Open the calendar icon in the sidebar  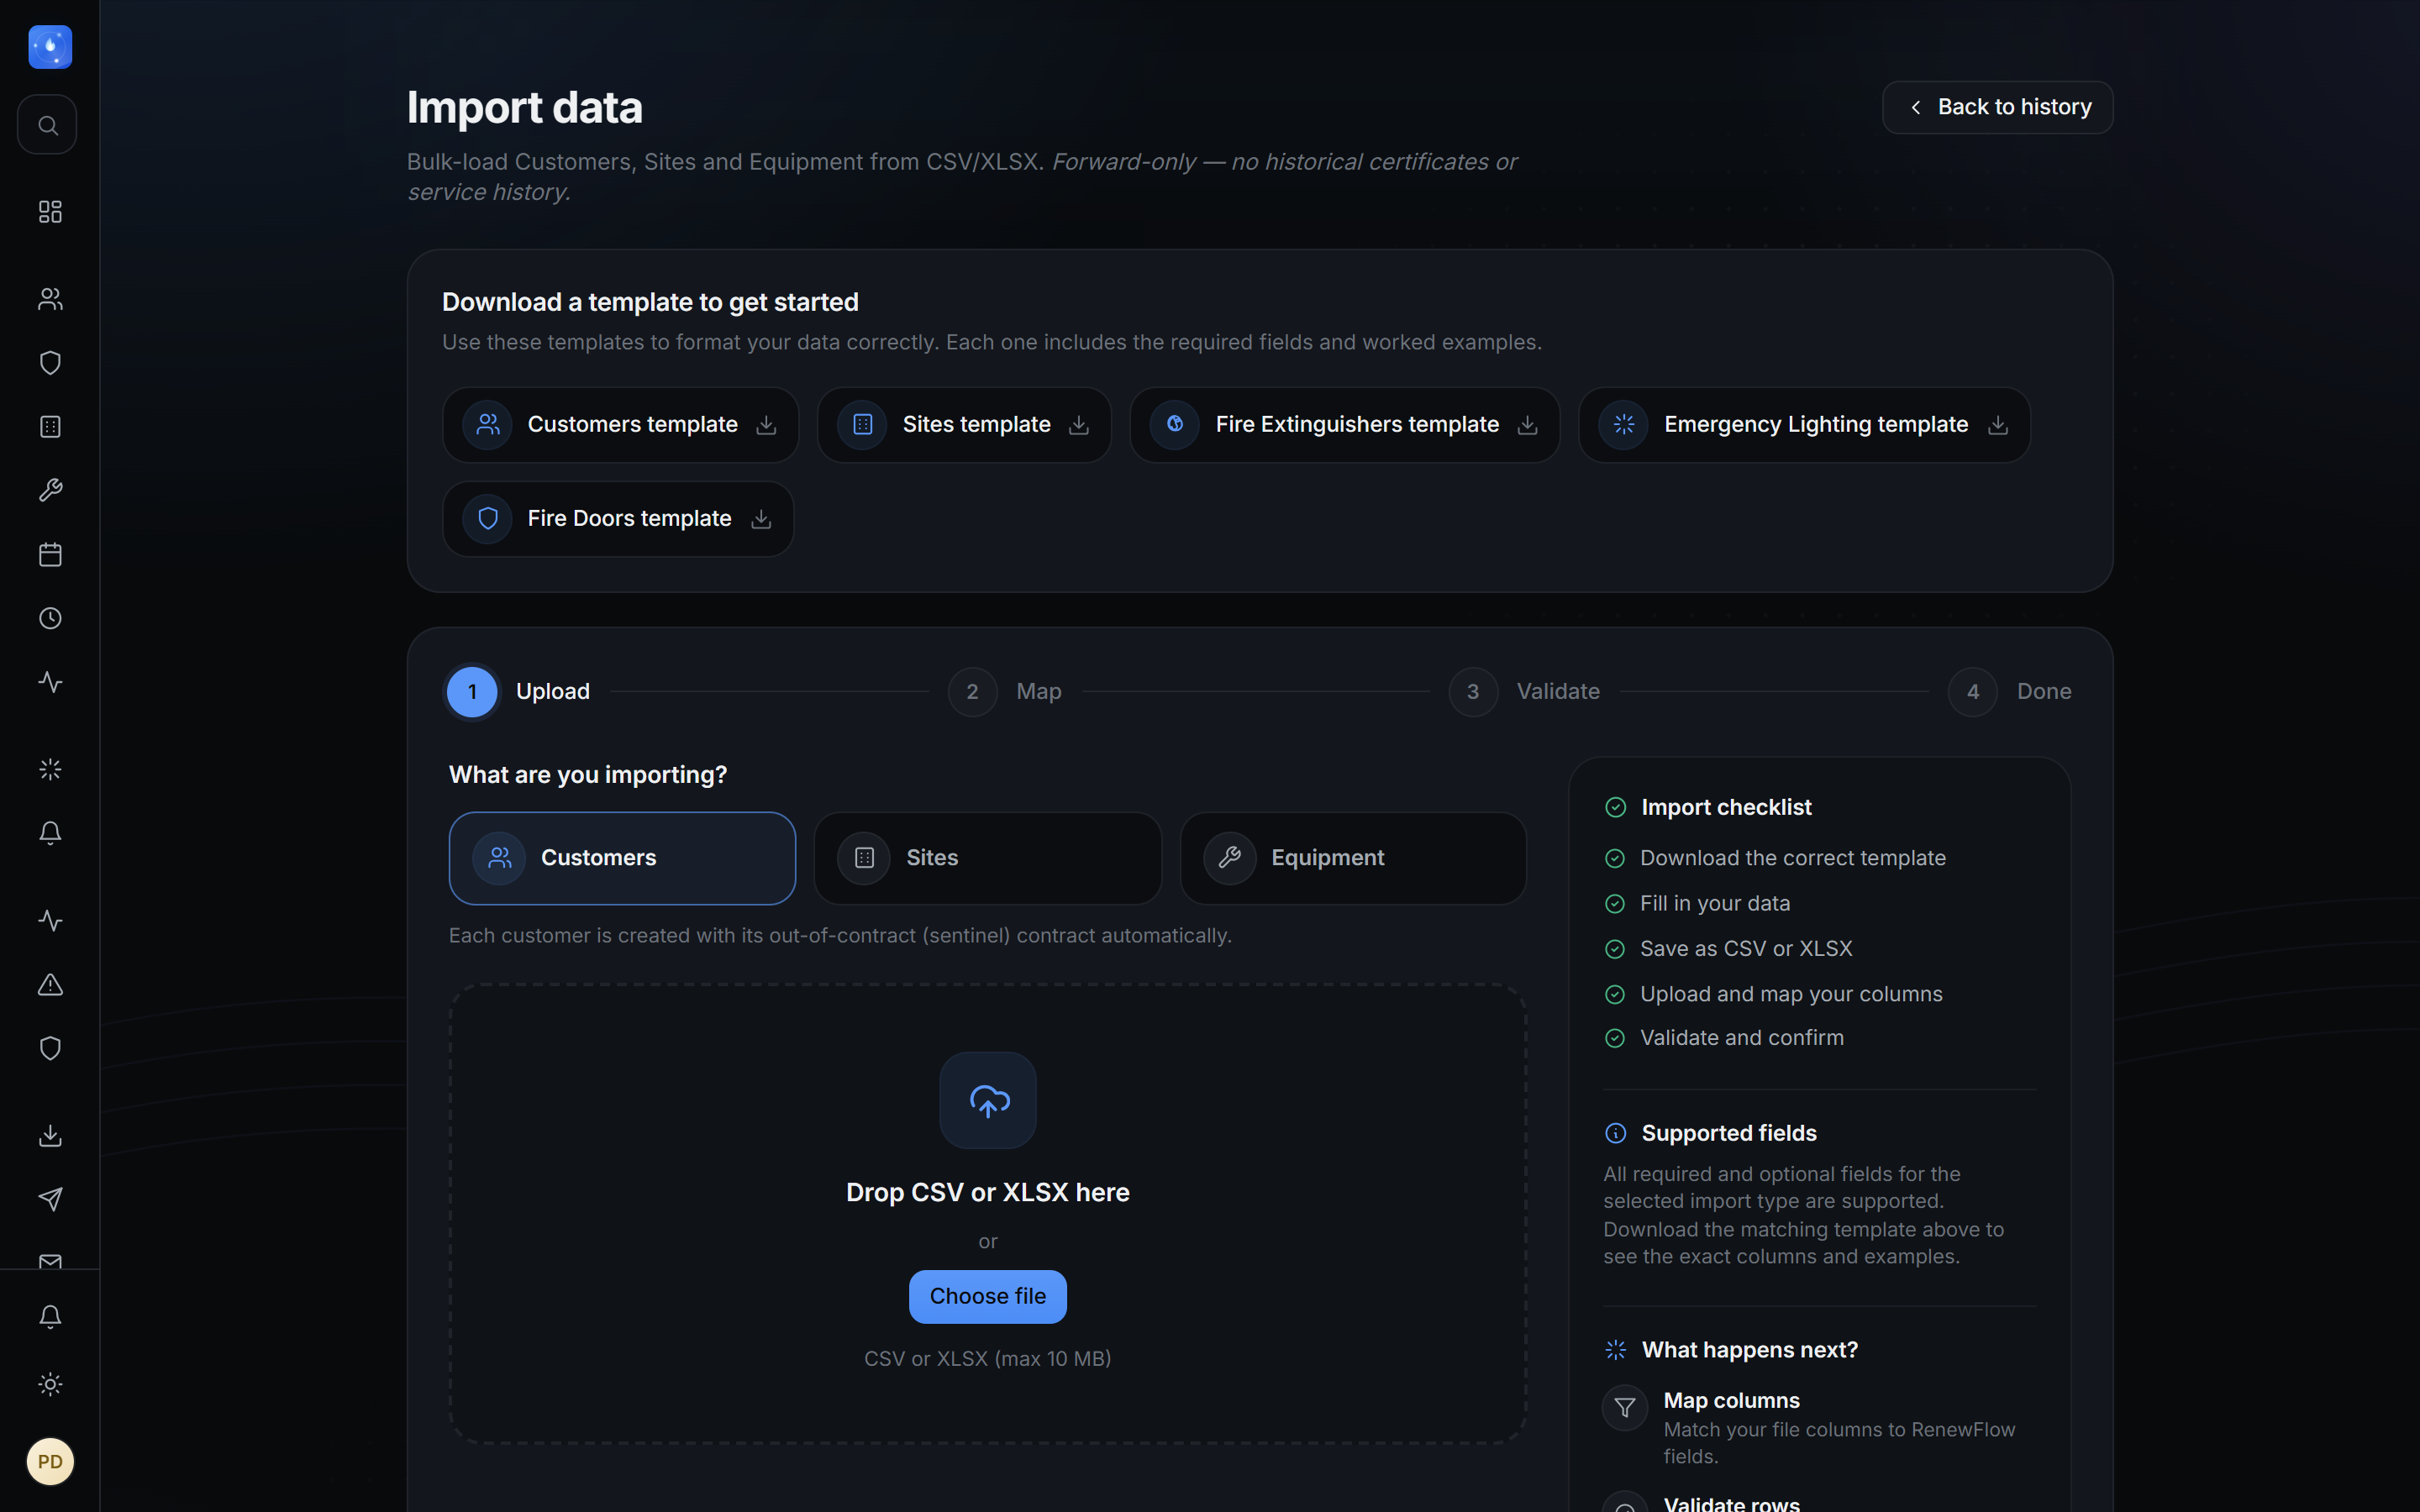click(x=50, y=555)
